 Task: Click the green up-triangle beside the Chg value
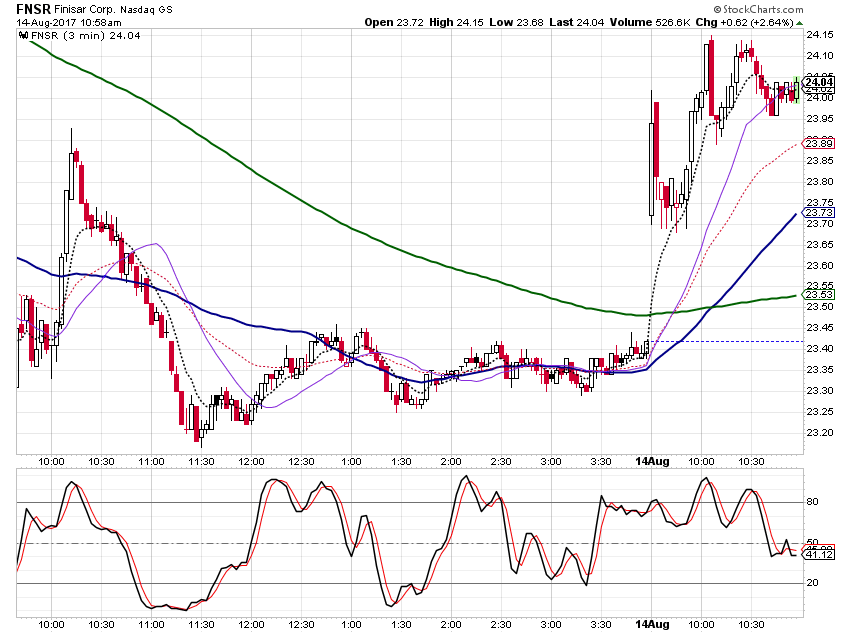pos(800,23)
